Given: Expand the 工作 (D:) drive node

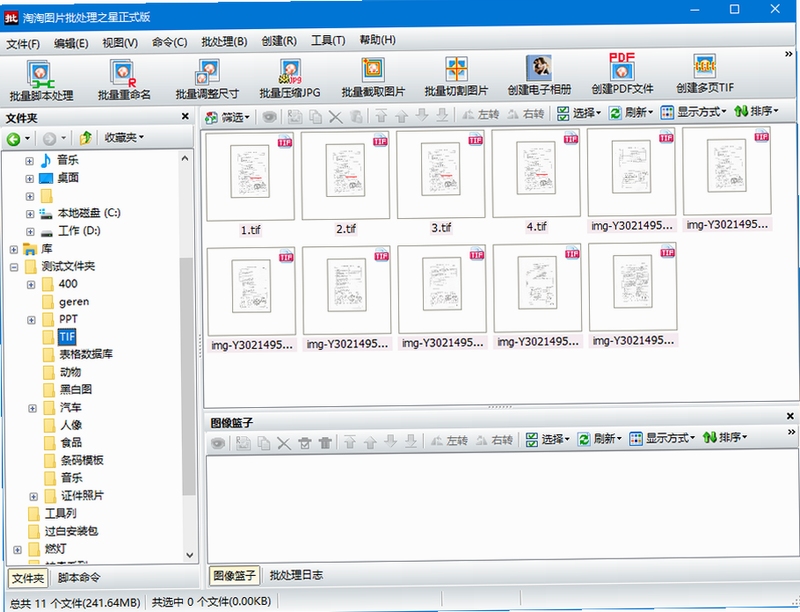Looking at the screenshot, I should pos(30,232).
